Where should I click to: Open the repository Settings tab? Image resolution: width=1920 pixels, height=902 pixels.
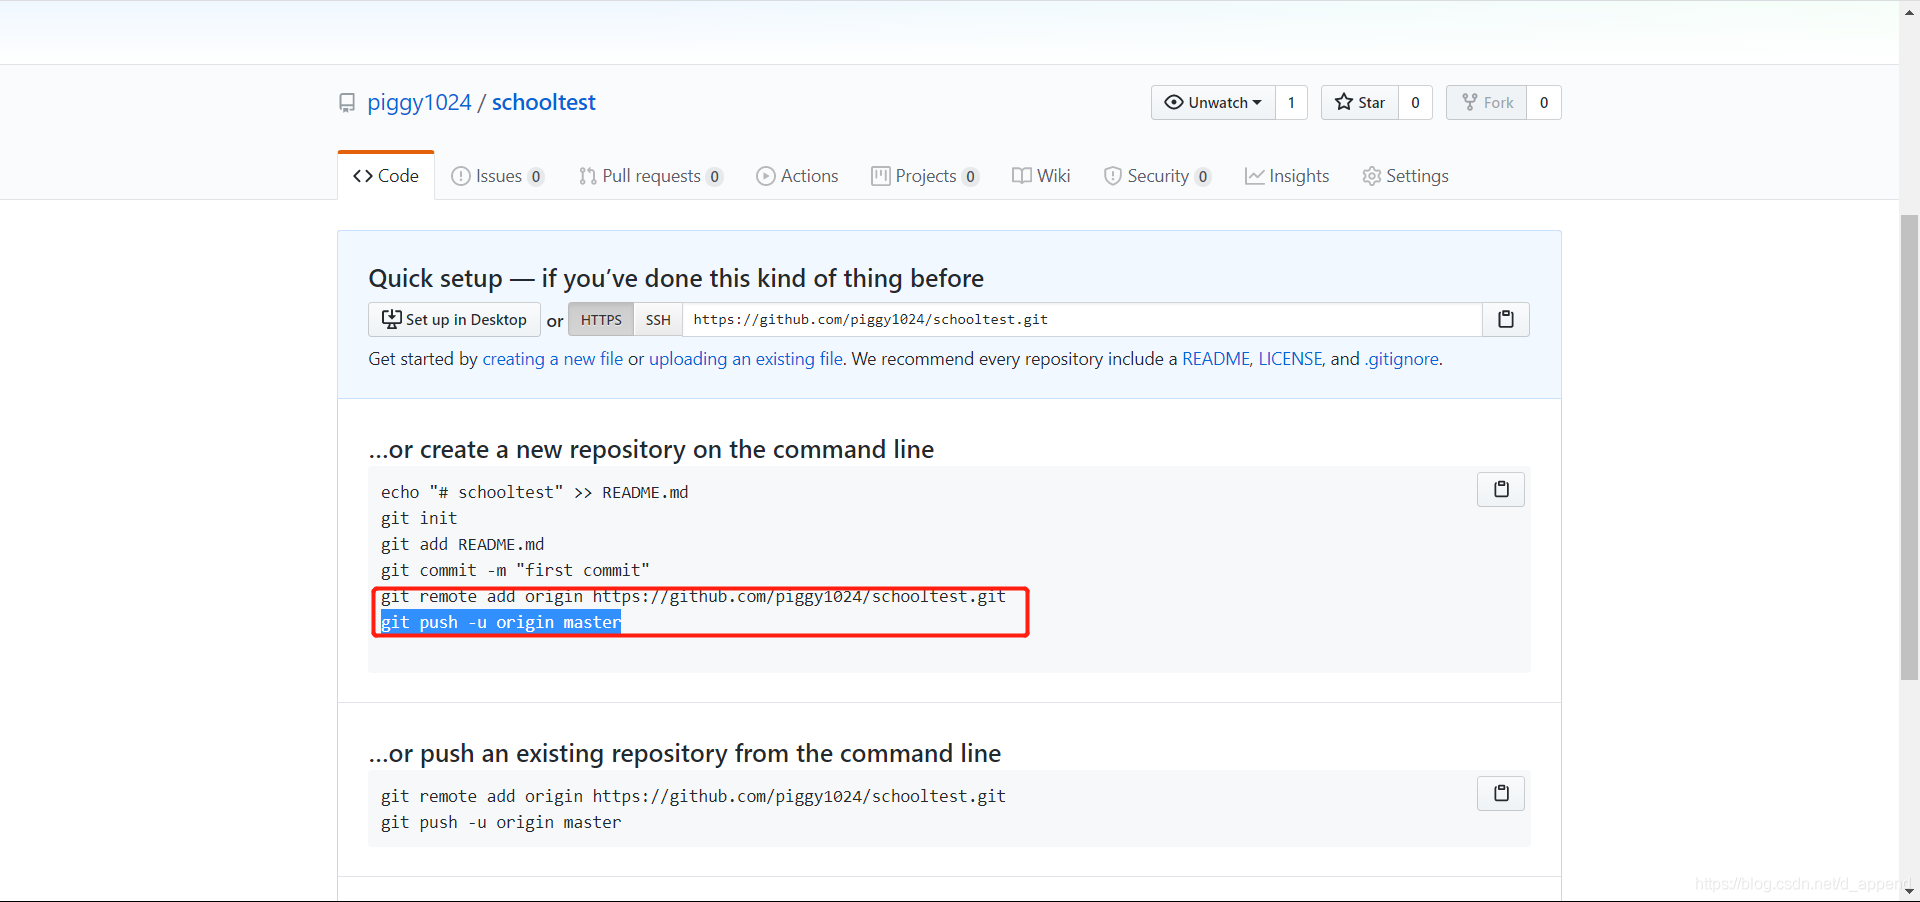[1405, 176]
